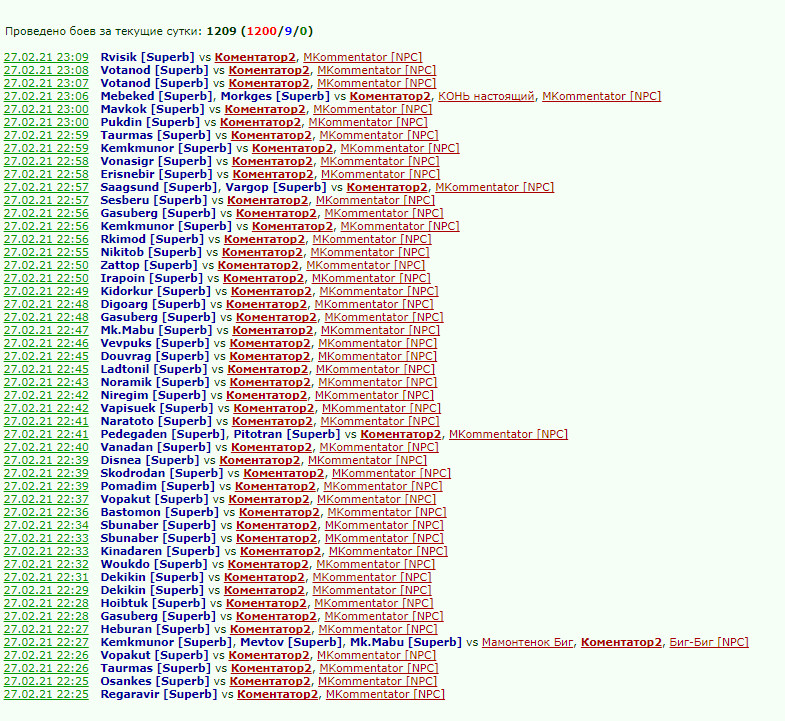Open the 27.02.21 22:40 battle log link
The height and width of the screenshot is (721, 785).
pyautogui.click(x=46, y=448)
